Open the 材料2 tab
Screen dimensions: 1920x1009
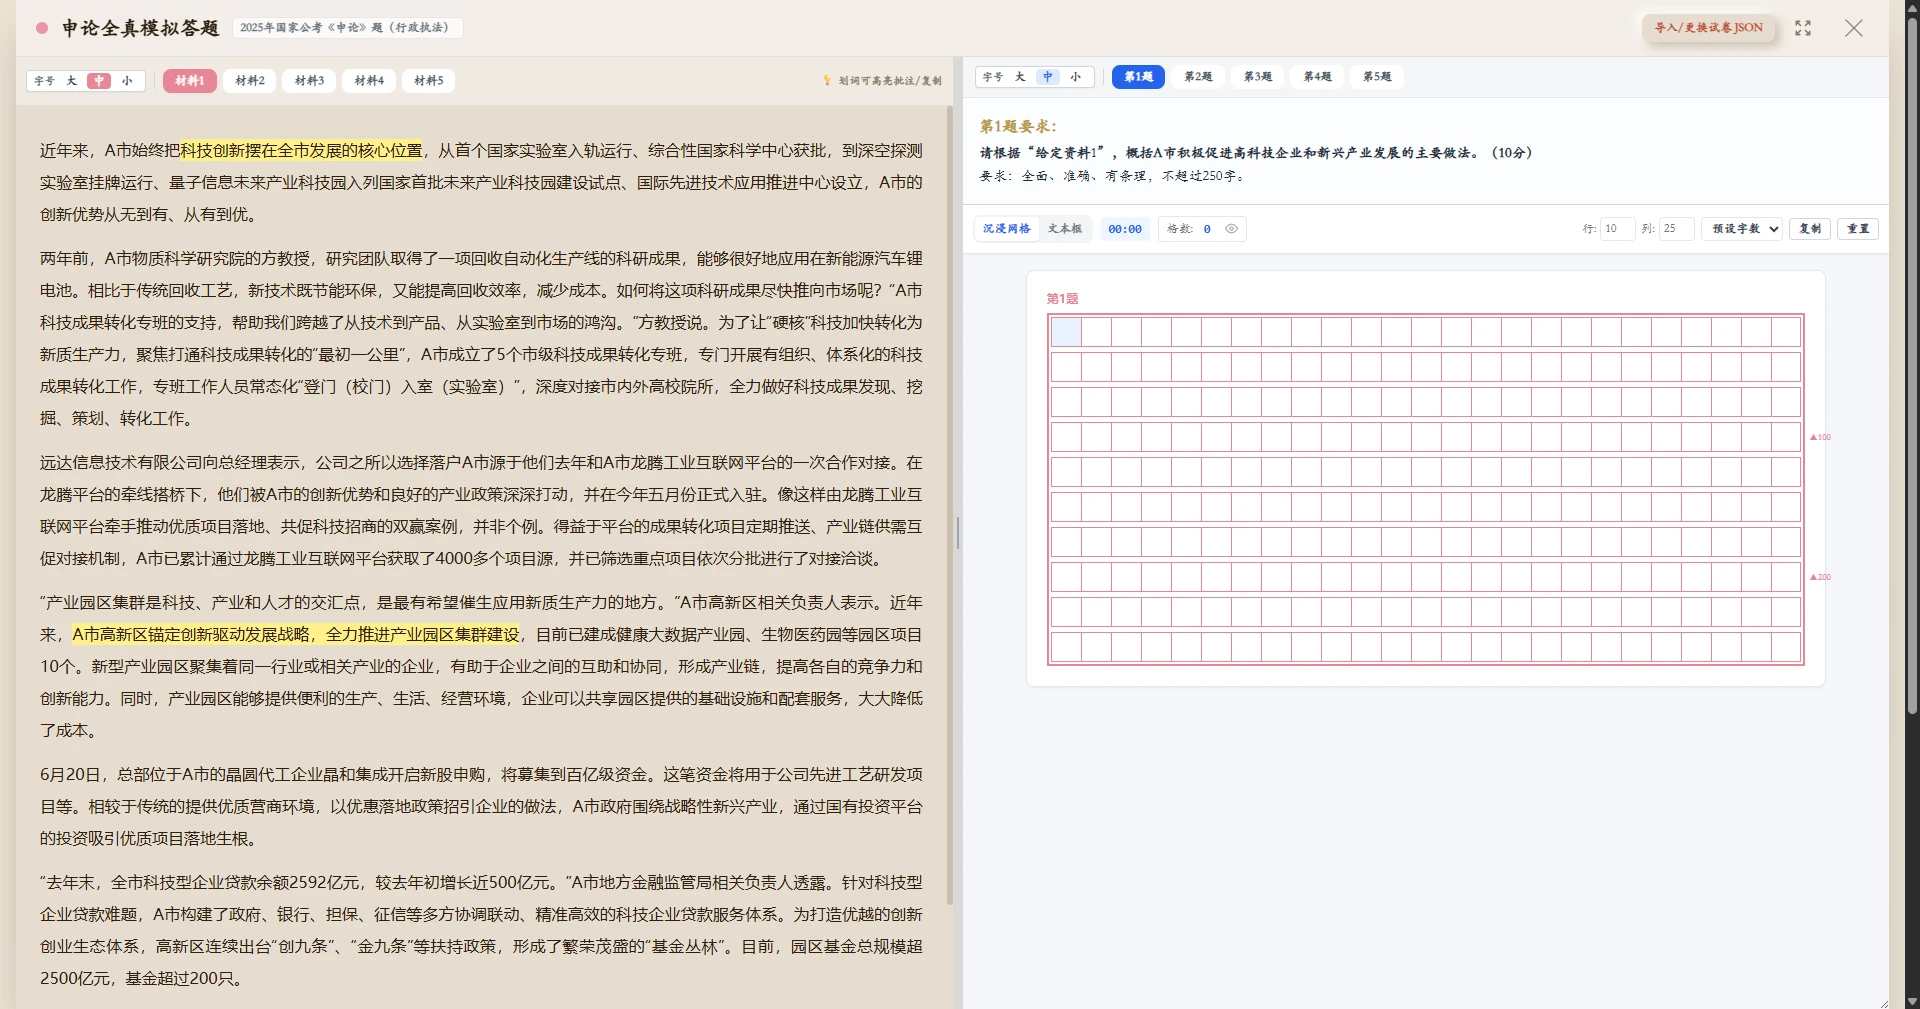pyautogui.click(x=250, y=81)
